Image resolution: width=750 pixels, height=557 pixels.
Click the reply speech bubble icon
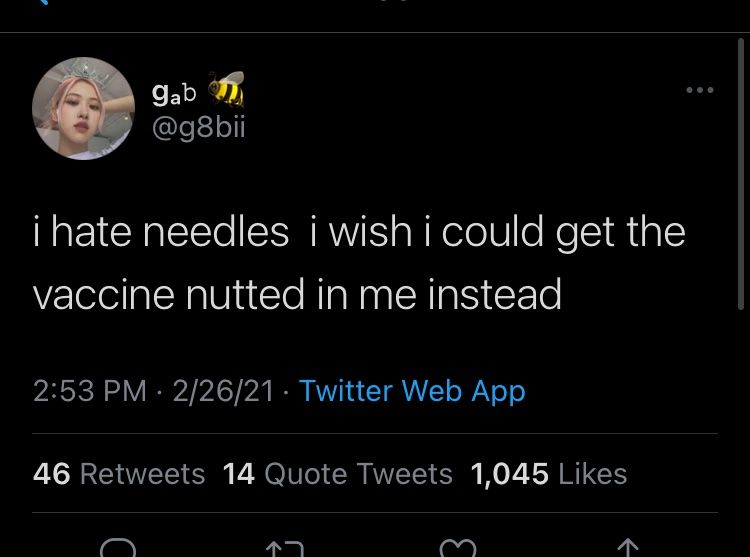coord(118,548)
